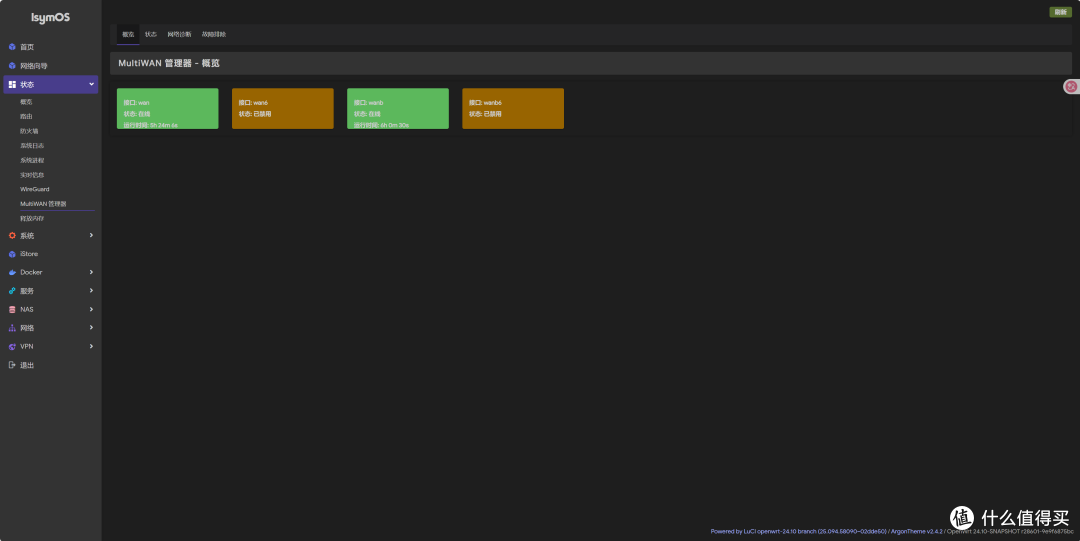Viewport: 1080px width, 541px height.
Task: Expand the VPN menu chevron
Action: click(x=91, y=346)
